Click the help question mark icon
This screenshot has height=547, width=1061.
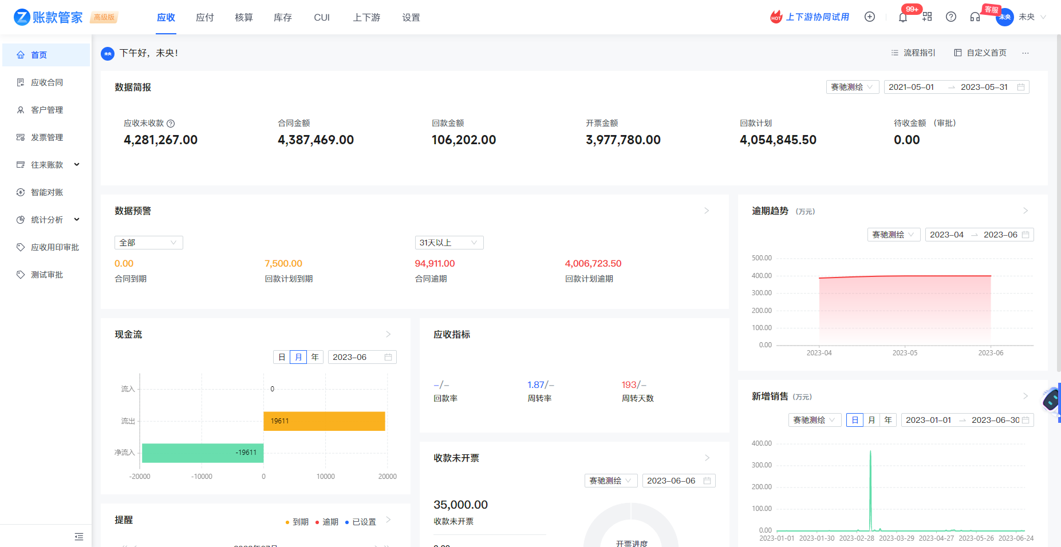click(x=951, y=17)
